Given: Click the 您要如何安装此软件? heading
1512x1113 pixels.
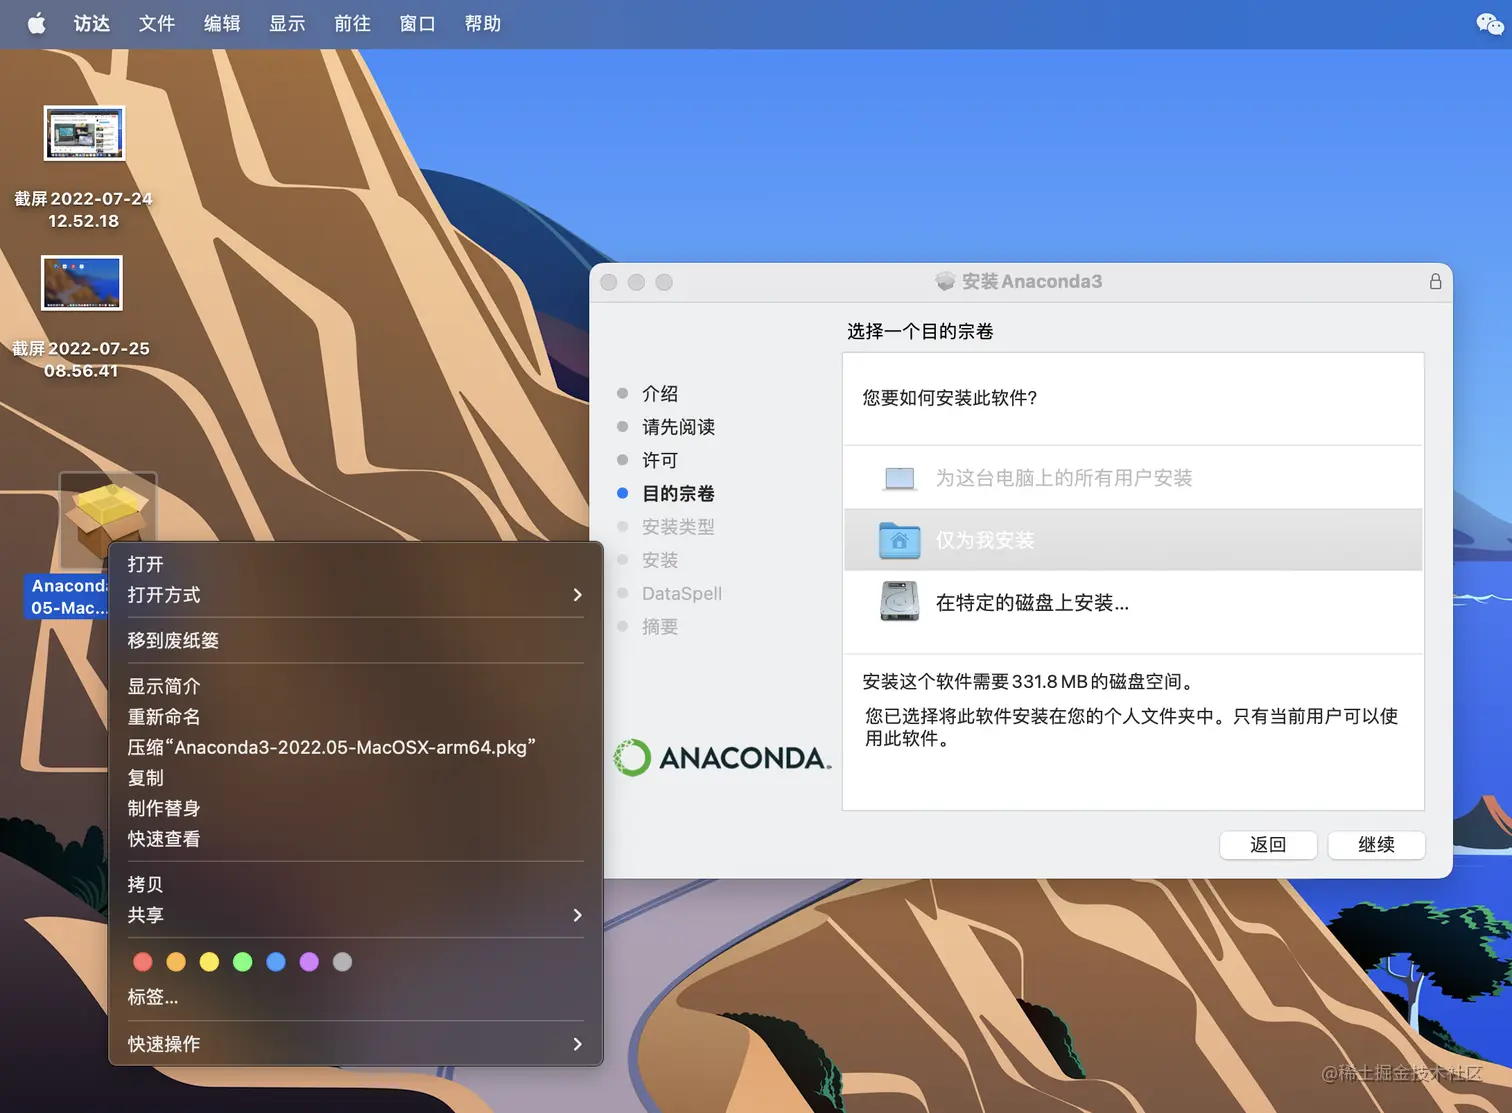Looking at the screenshot, I should (950, 398).
